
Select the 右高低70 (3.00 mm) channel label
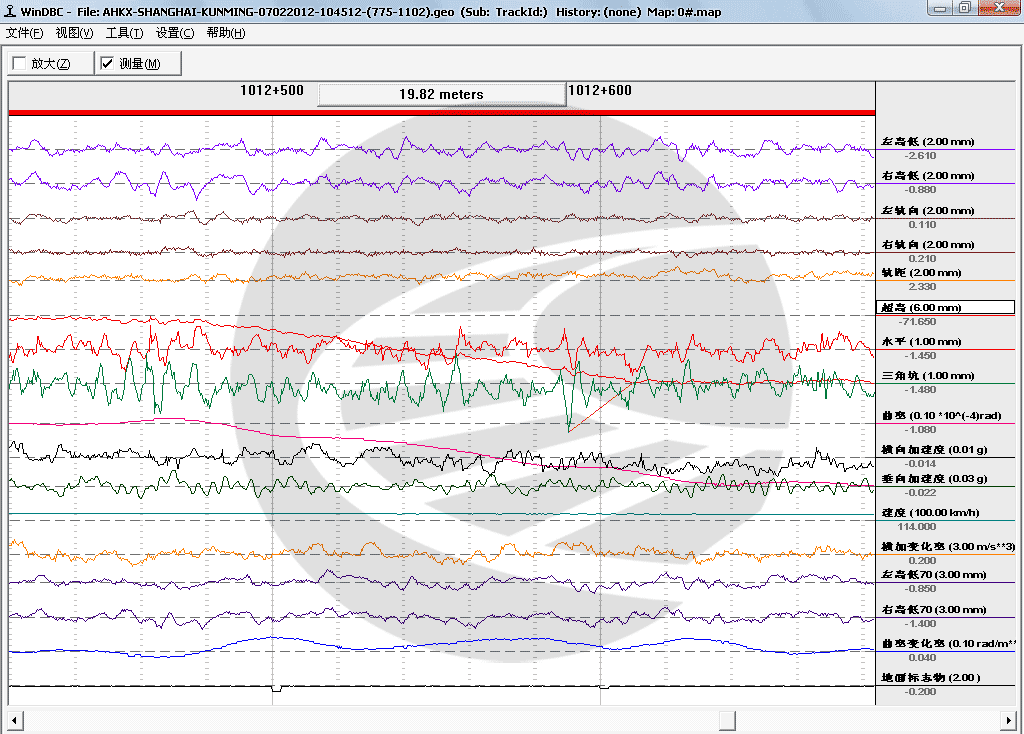pyautogui.click(x=933, y=609)
